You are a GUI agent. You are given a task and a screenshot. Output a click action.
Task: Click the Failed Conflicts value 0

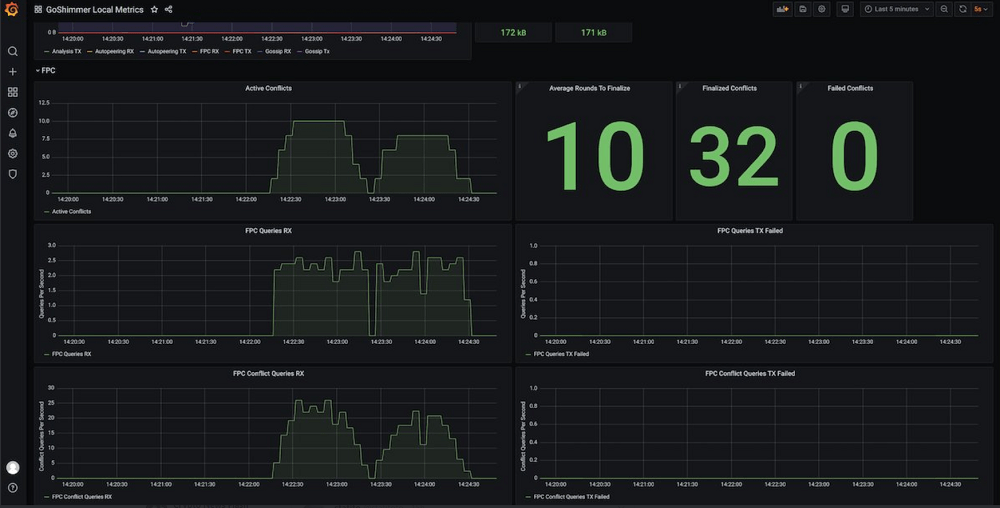(x=855, y=157)
